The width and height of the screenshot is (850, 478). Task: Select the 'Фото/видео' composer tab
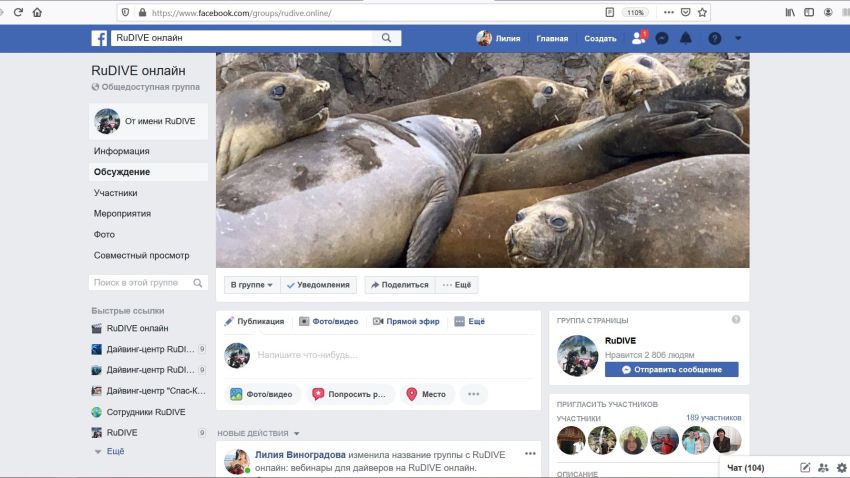pos(329,321)
